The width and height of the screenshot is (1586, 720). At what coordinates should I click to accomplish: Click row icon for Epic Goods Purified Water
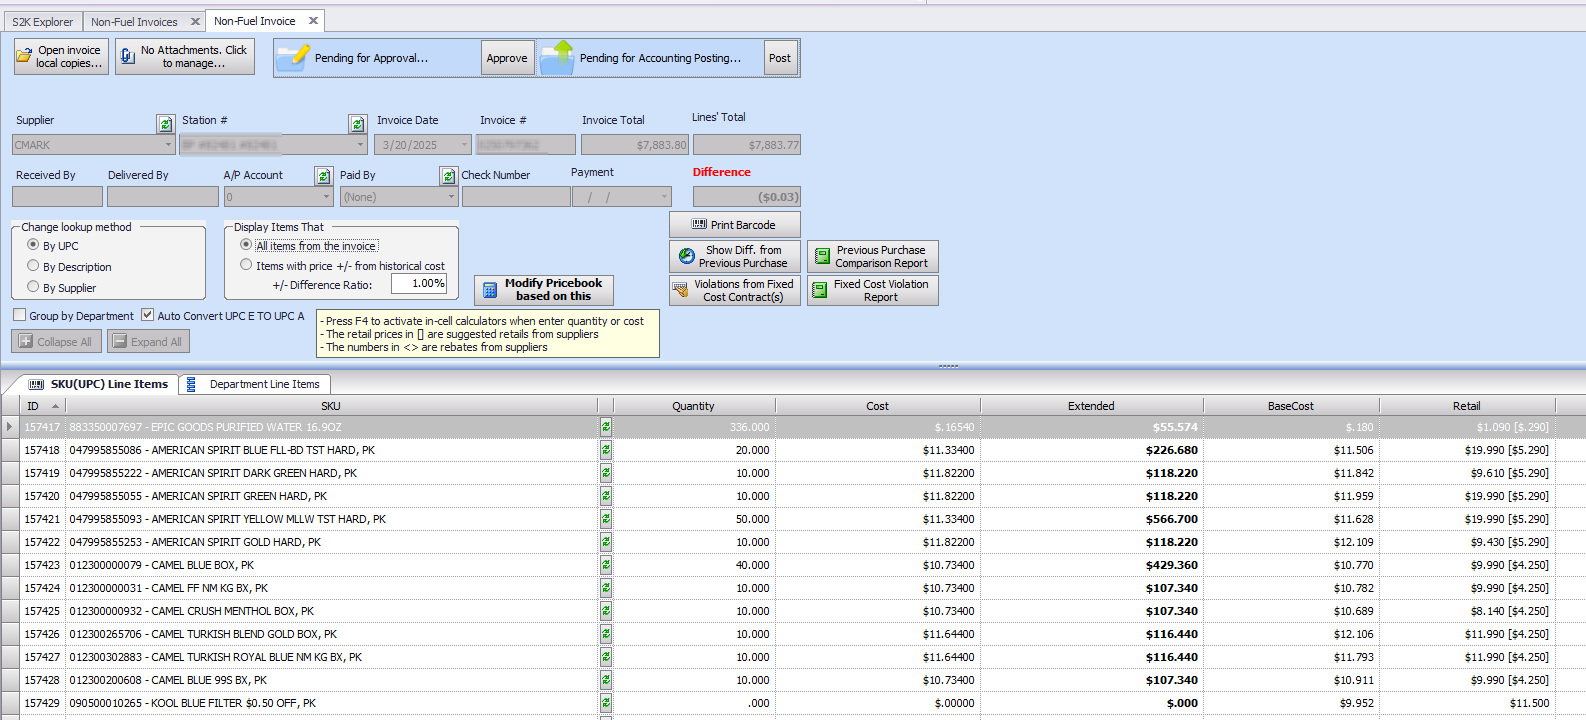tap(606, 427)
